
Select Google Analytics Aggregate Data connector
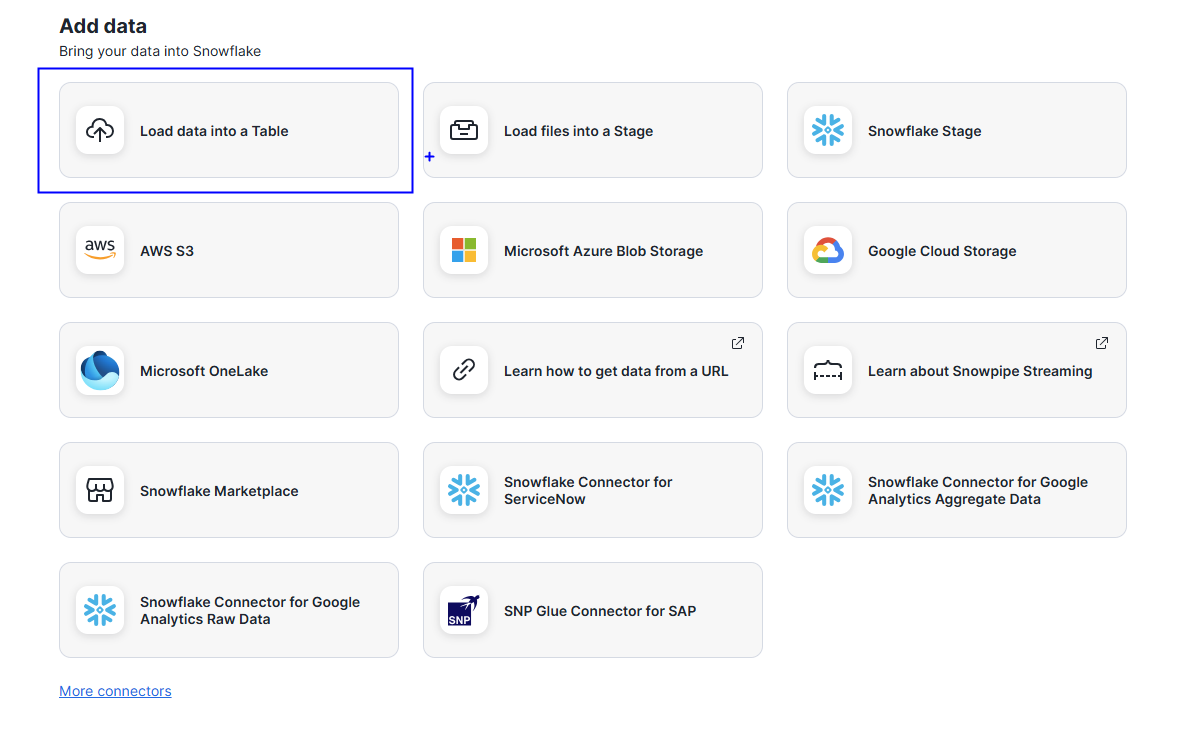[977, 491]
